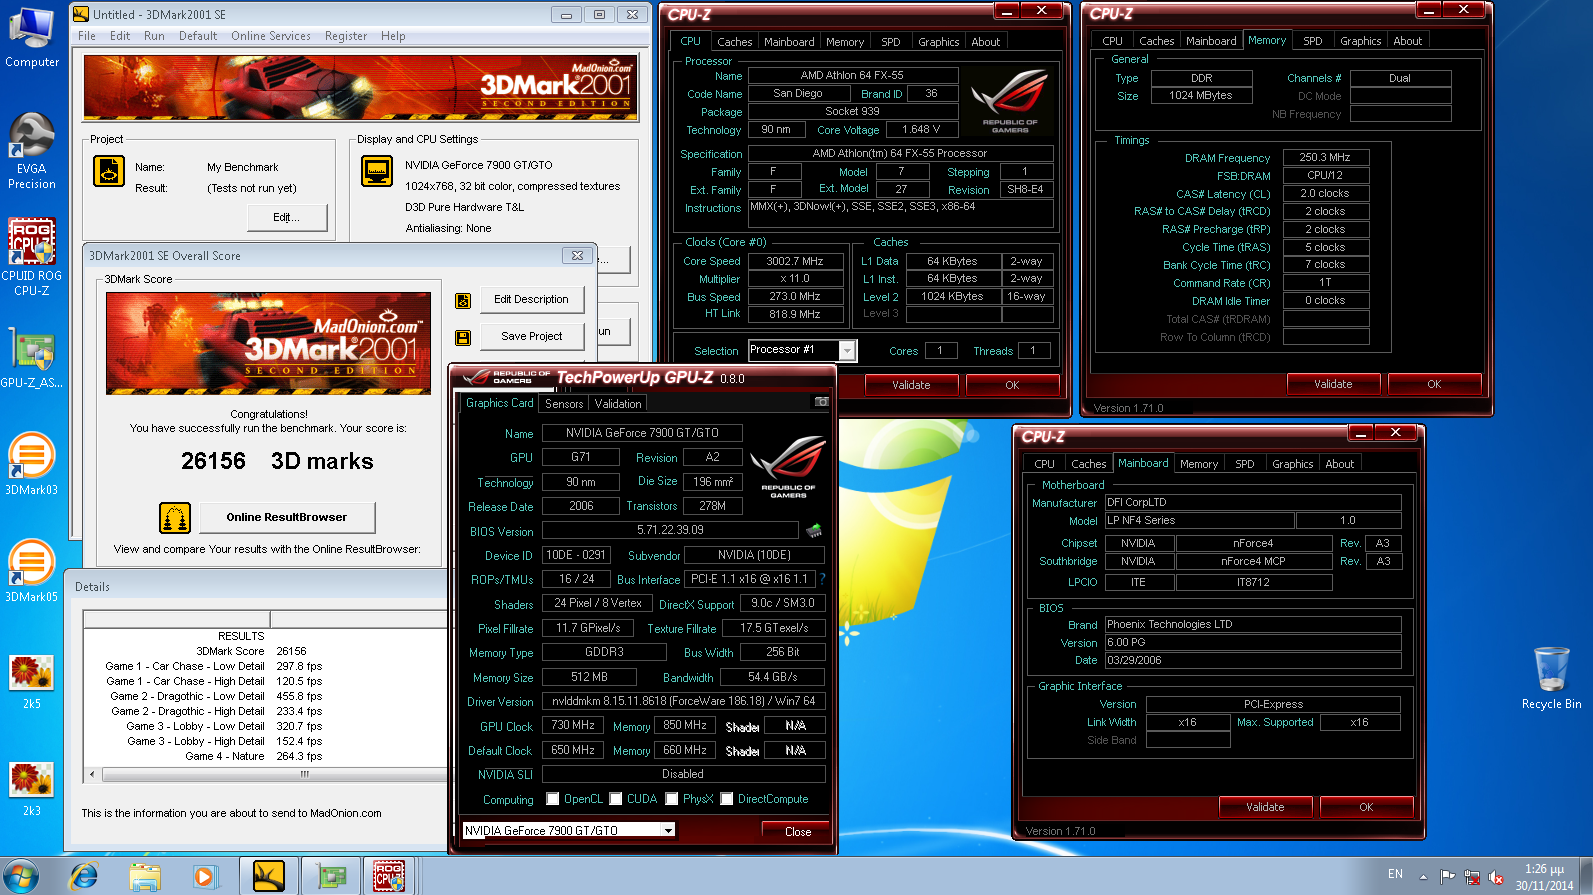Image resolution: width=1593 pixels, height=895 pixels.
Task: Click the Edit Description button
Action: [531, 299]
